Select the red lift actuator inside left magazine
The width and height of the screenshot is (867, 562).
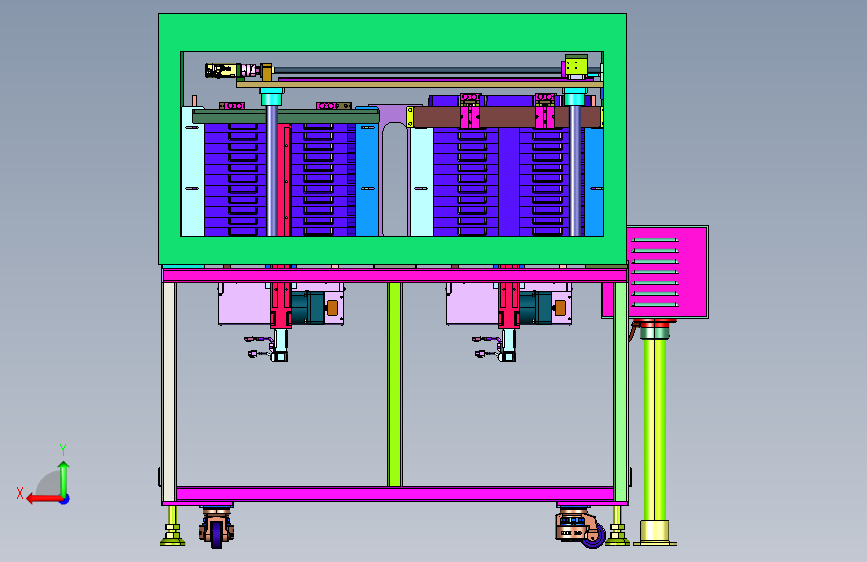click(x=284, y=181)
